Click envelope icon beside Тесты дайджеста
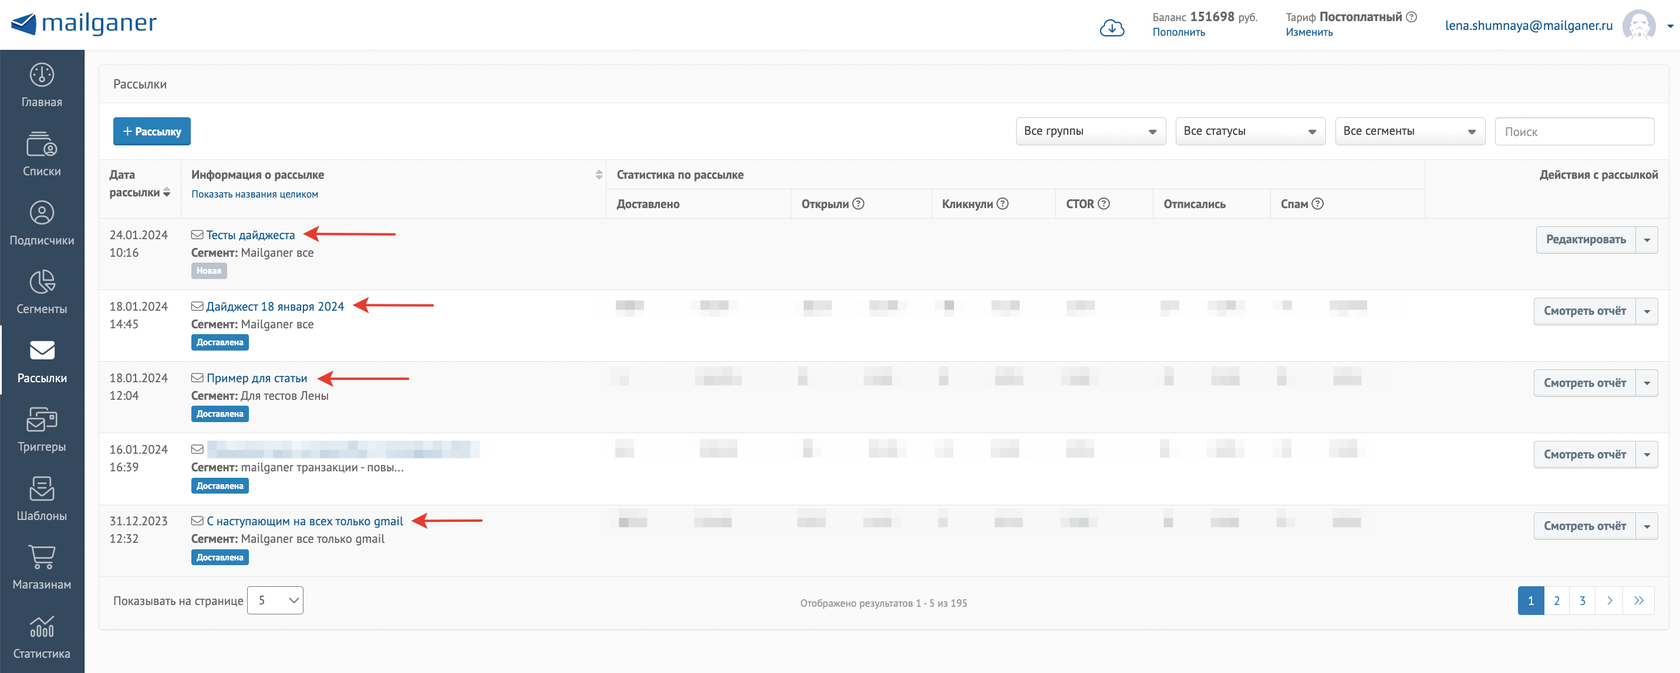Screen dimensions: 1680x673 pyautogui.click(x=197, y=235)
